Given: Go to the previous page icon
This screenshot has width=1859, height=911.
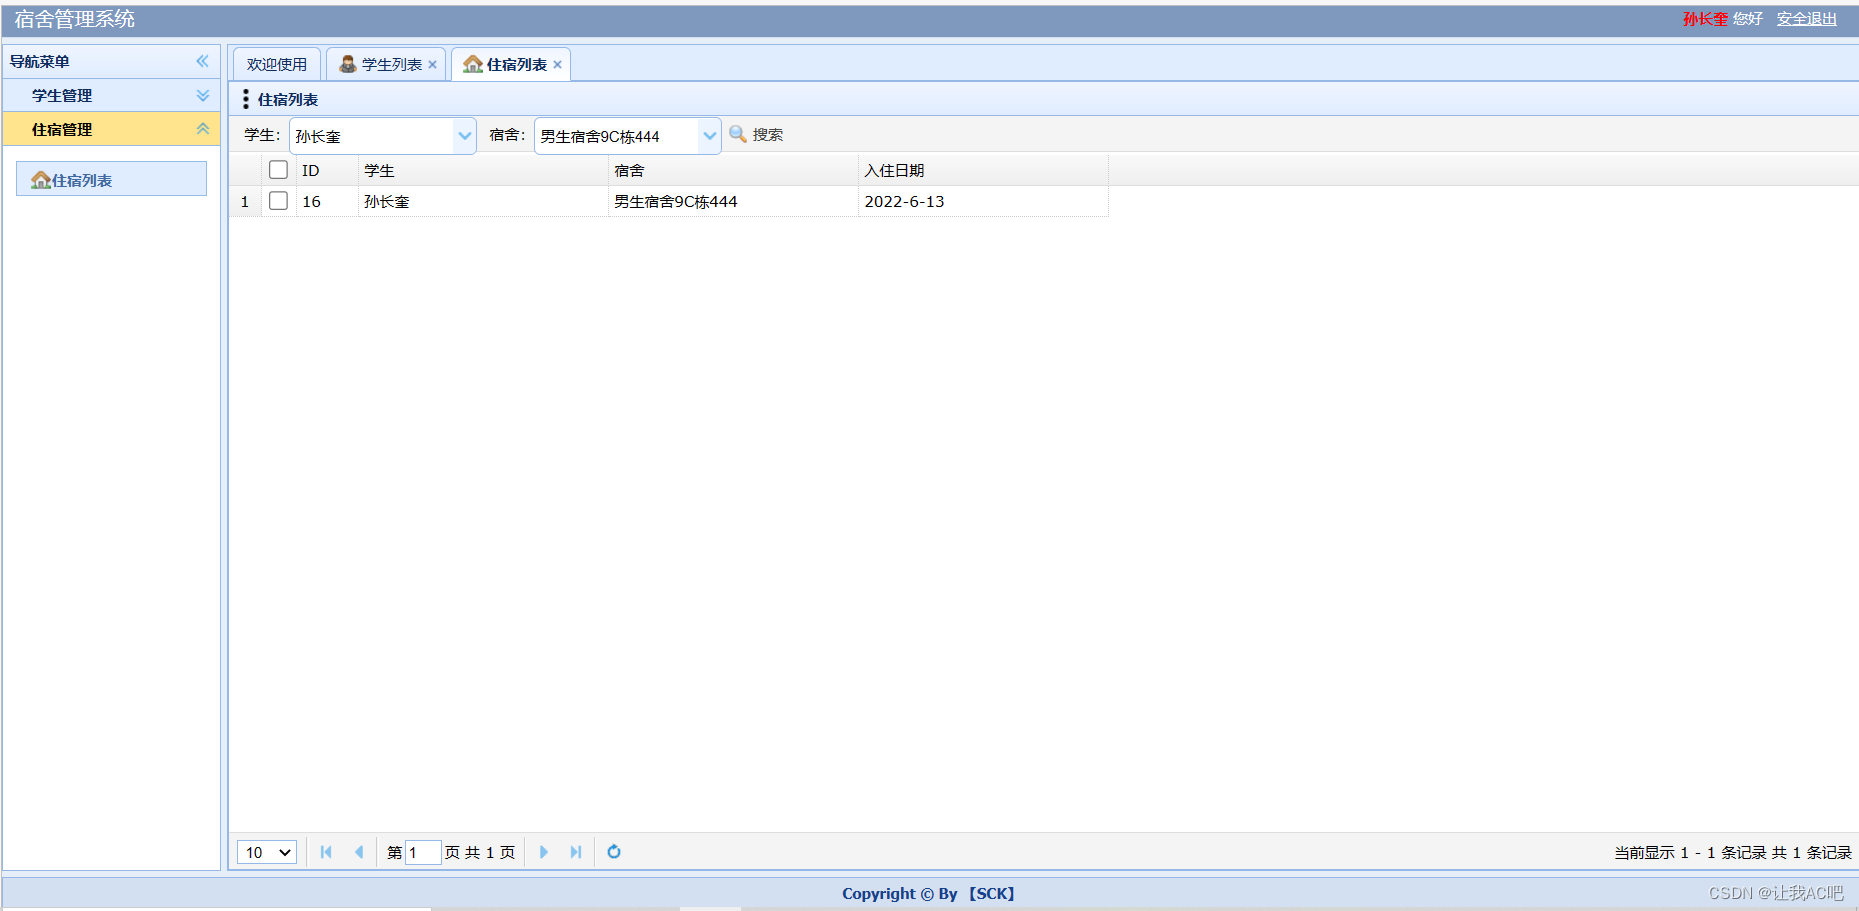Looking at the screenshot, I should (359, 852).
